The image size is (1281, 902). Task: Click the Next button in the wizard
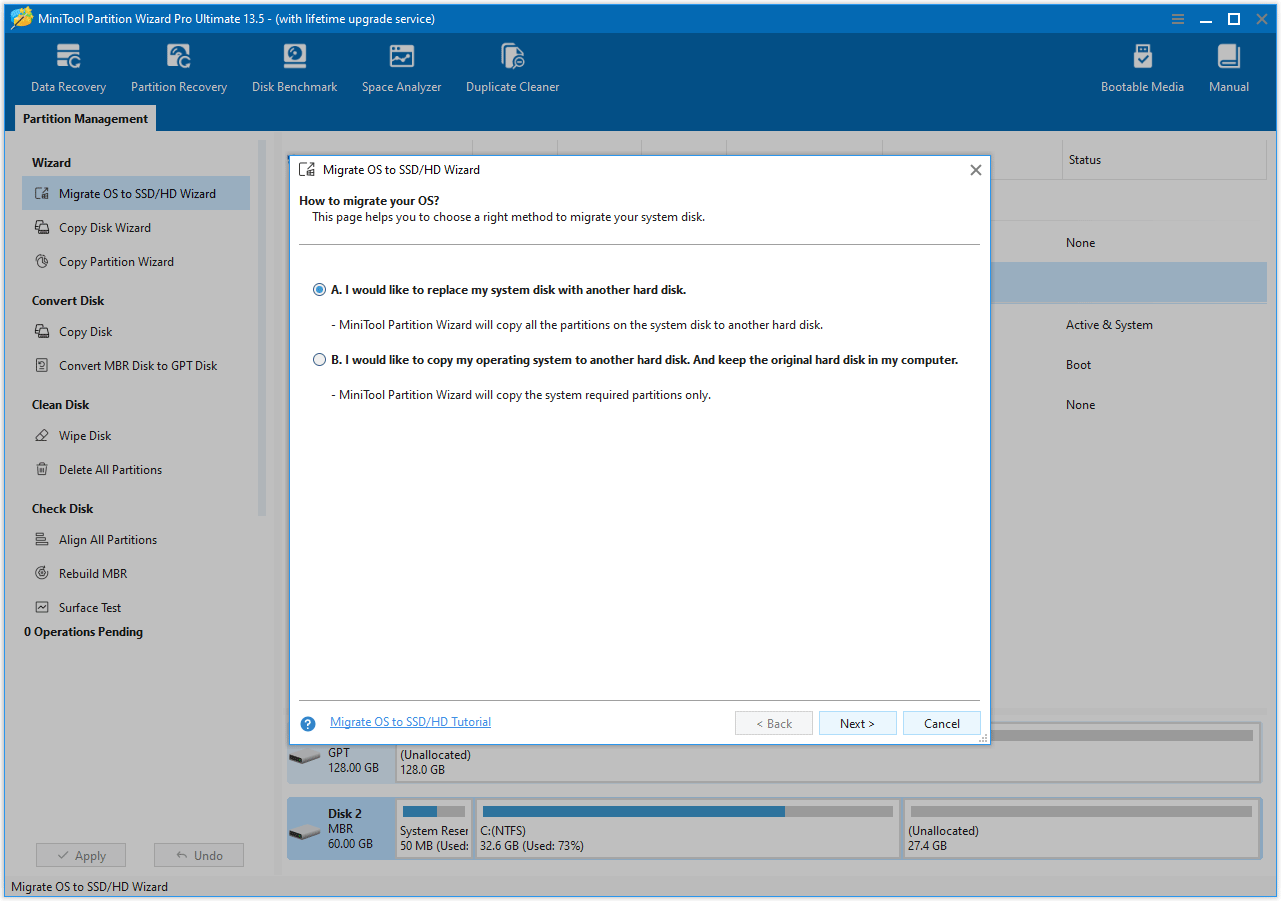click(x=857, y=723)
